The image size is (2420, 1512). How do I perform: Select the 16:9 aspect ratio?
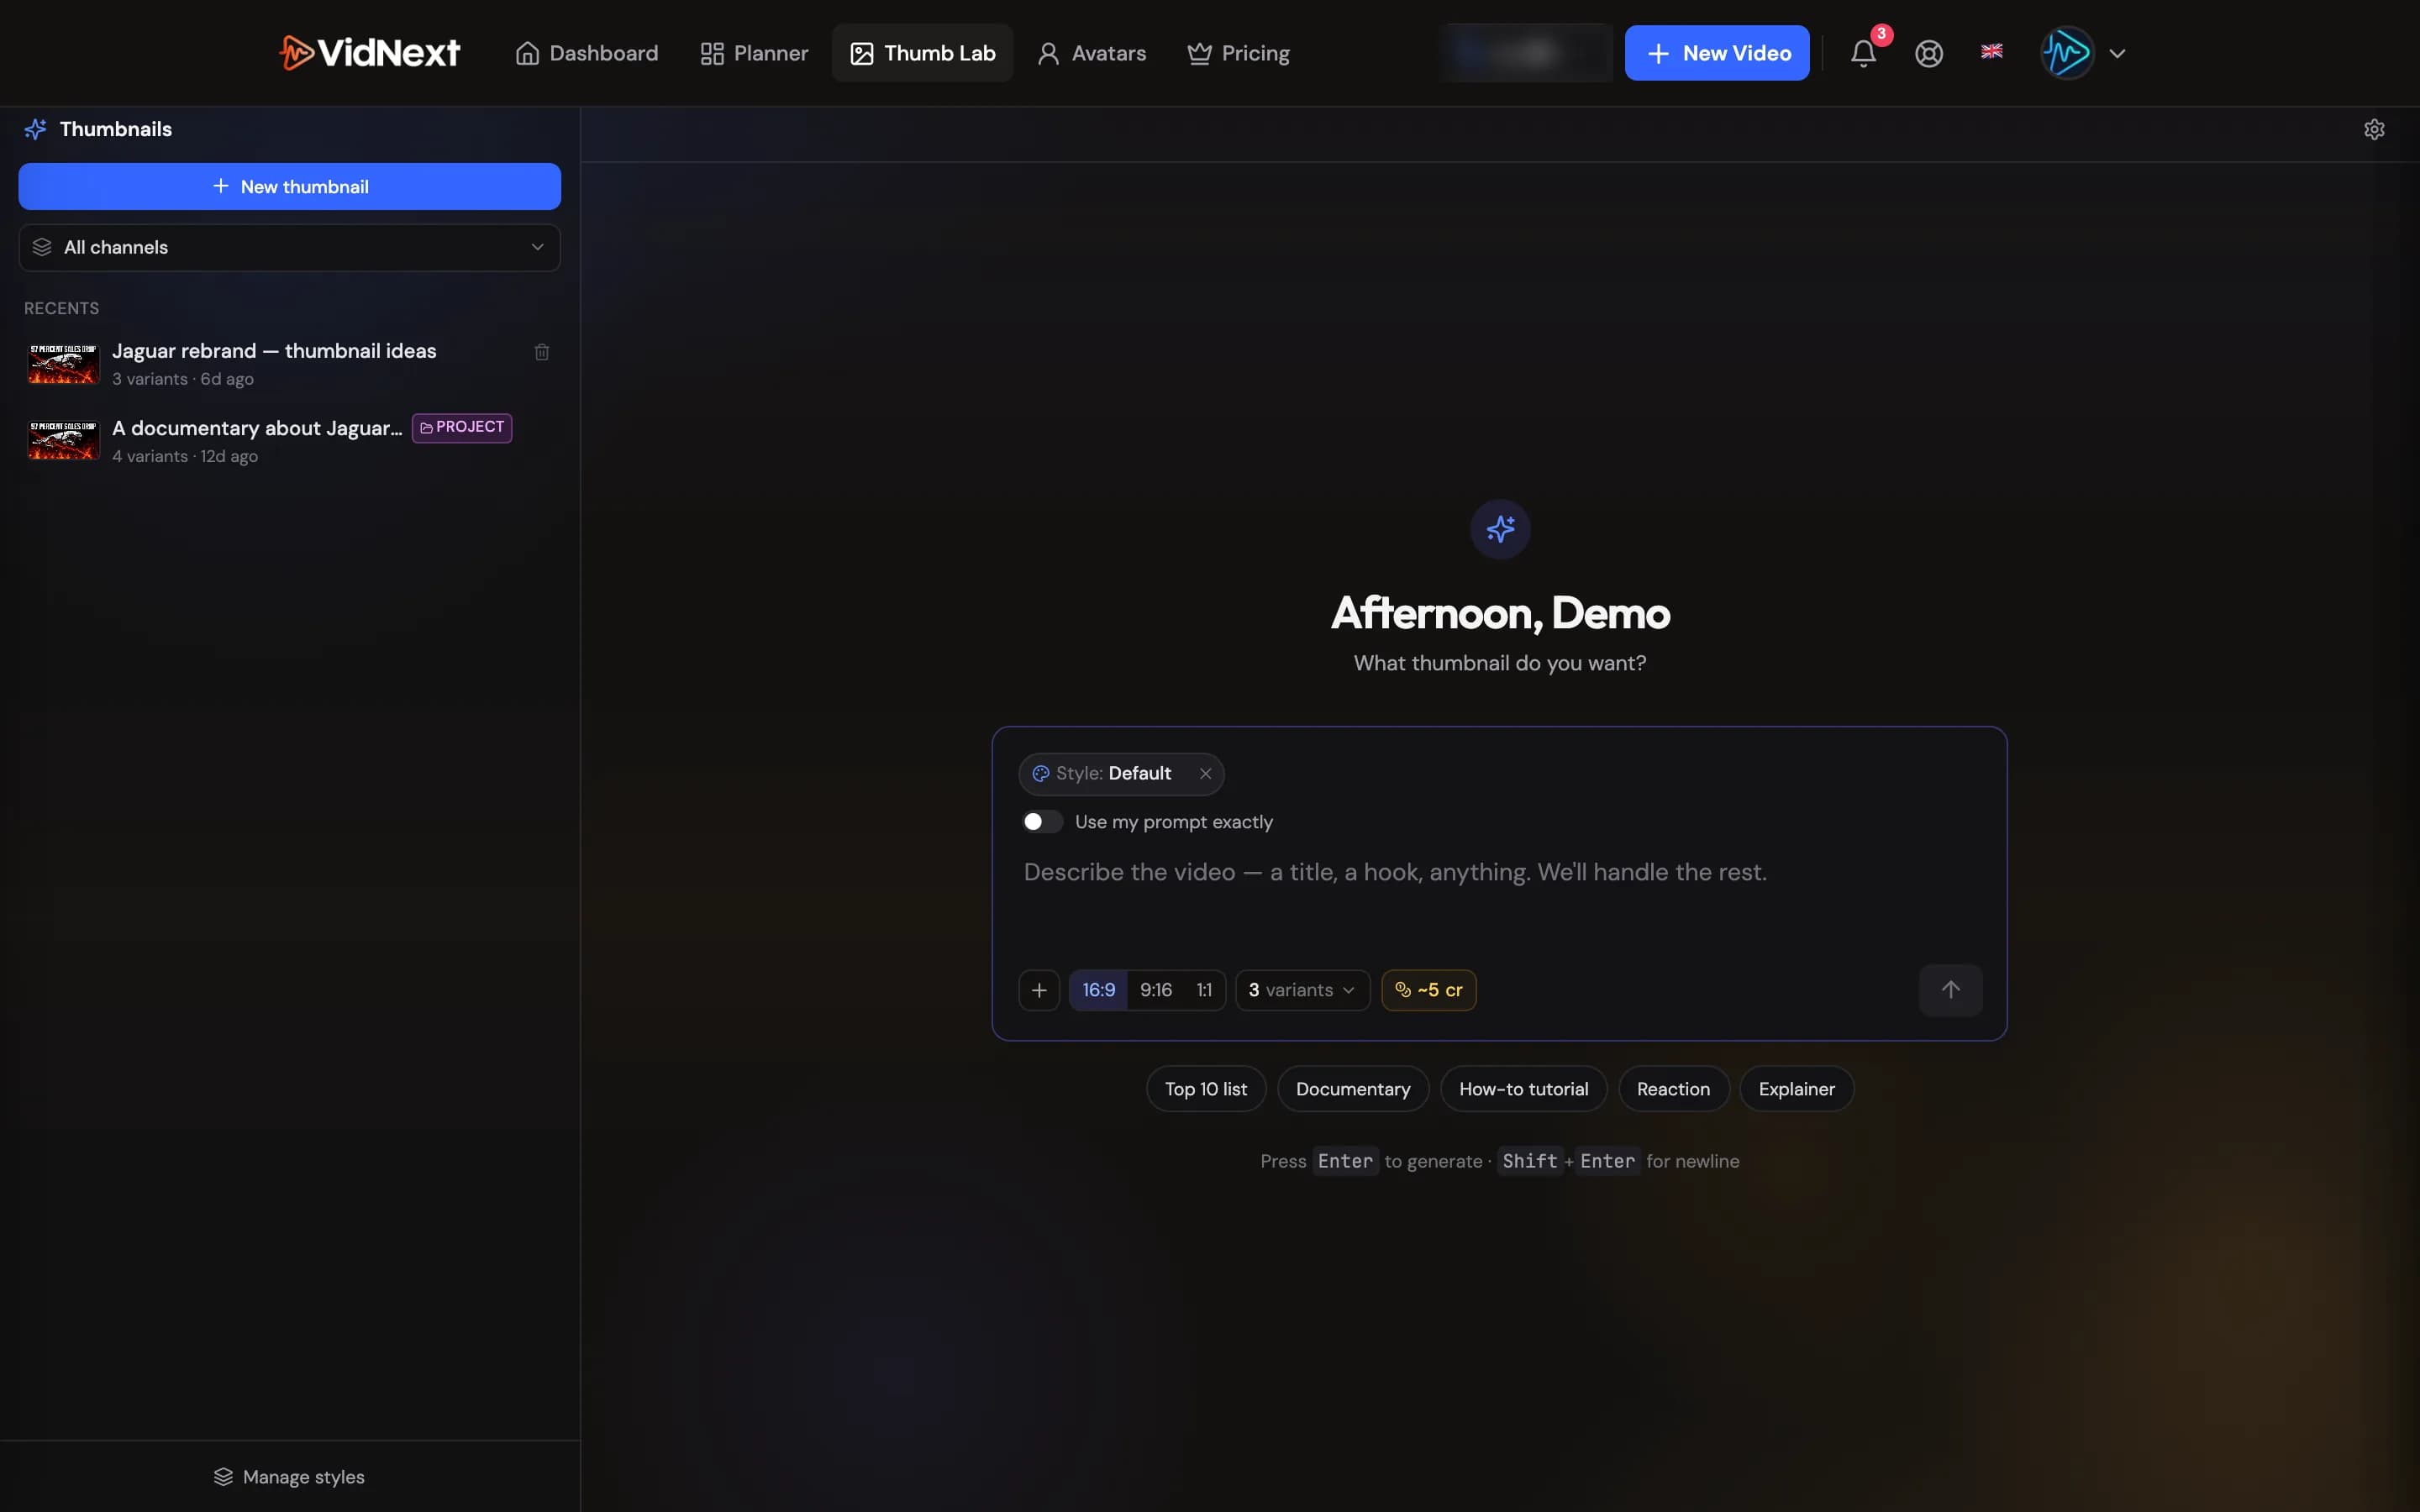(x=1098, y=990)
